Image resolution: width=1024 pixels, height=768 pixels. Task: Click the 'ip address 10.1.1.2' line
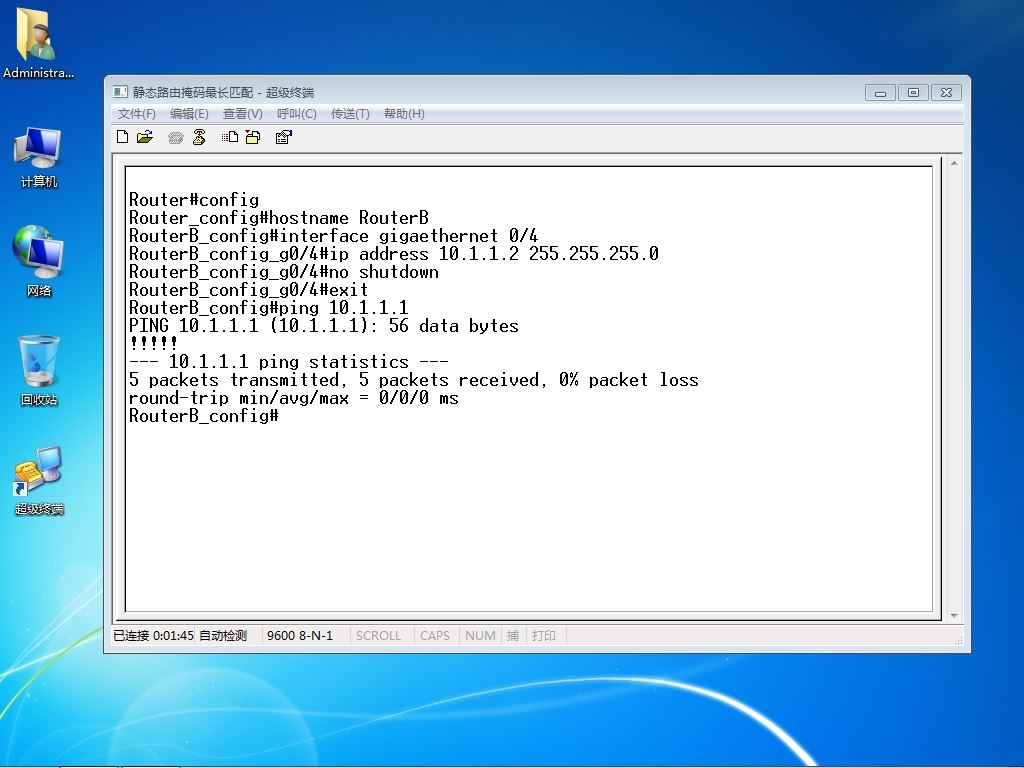(394, 254)
